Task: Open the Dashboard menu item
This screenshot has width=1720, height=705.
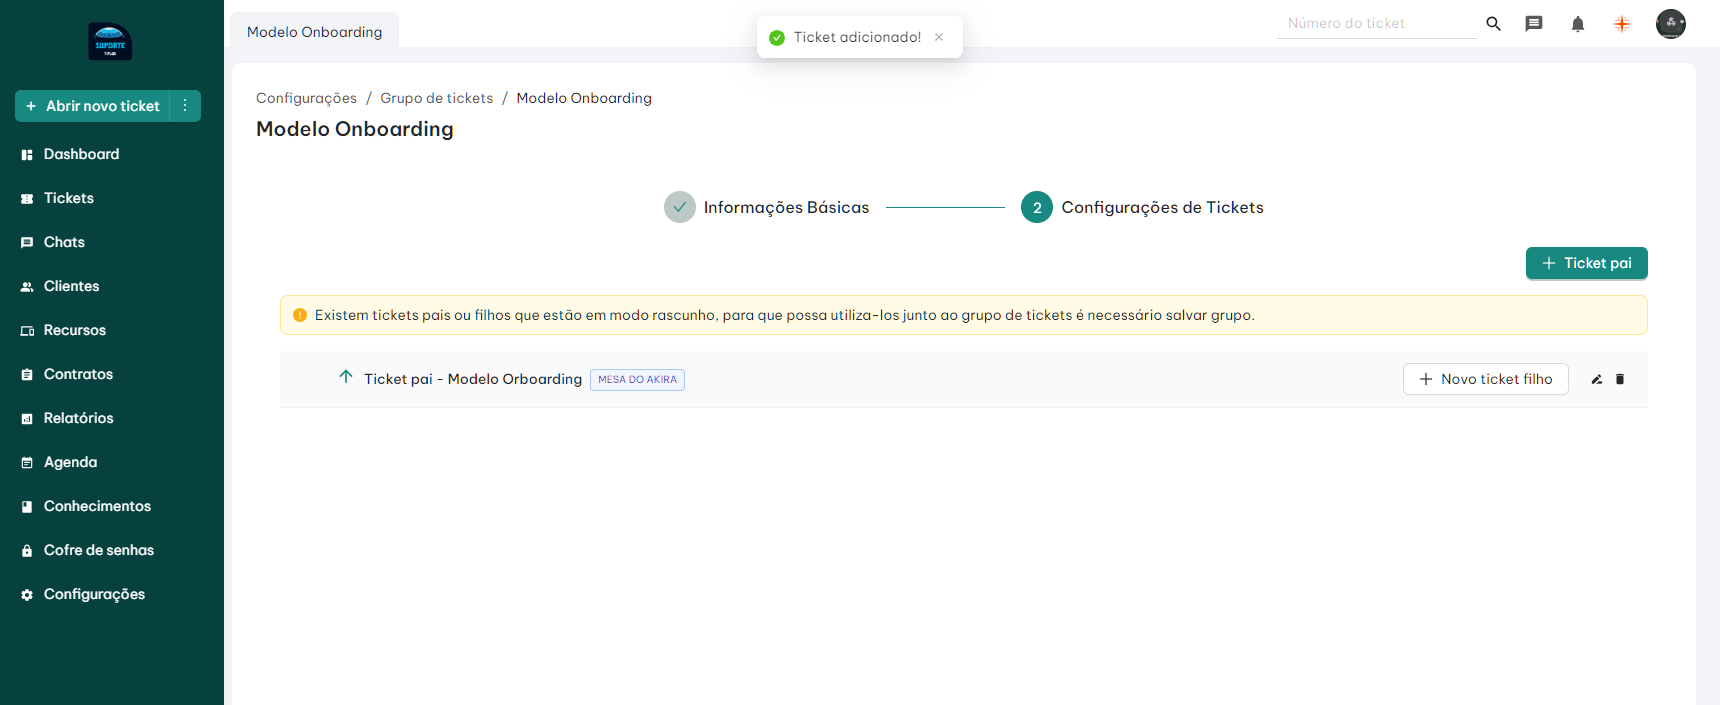Action: (81, 154)
